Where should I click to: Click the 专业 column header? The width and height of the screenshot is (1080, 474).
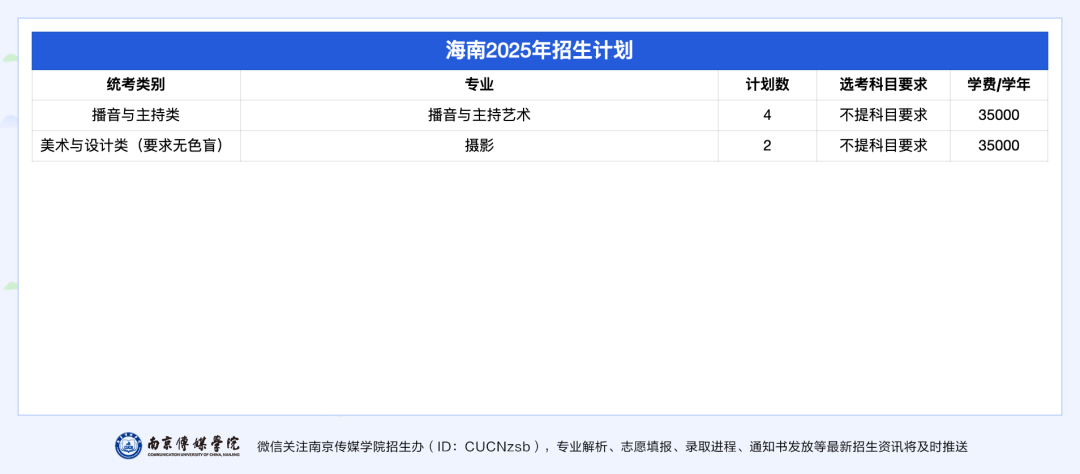coord(479,85)
